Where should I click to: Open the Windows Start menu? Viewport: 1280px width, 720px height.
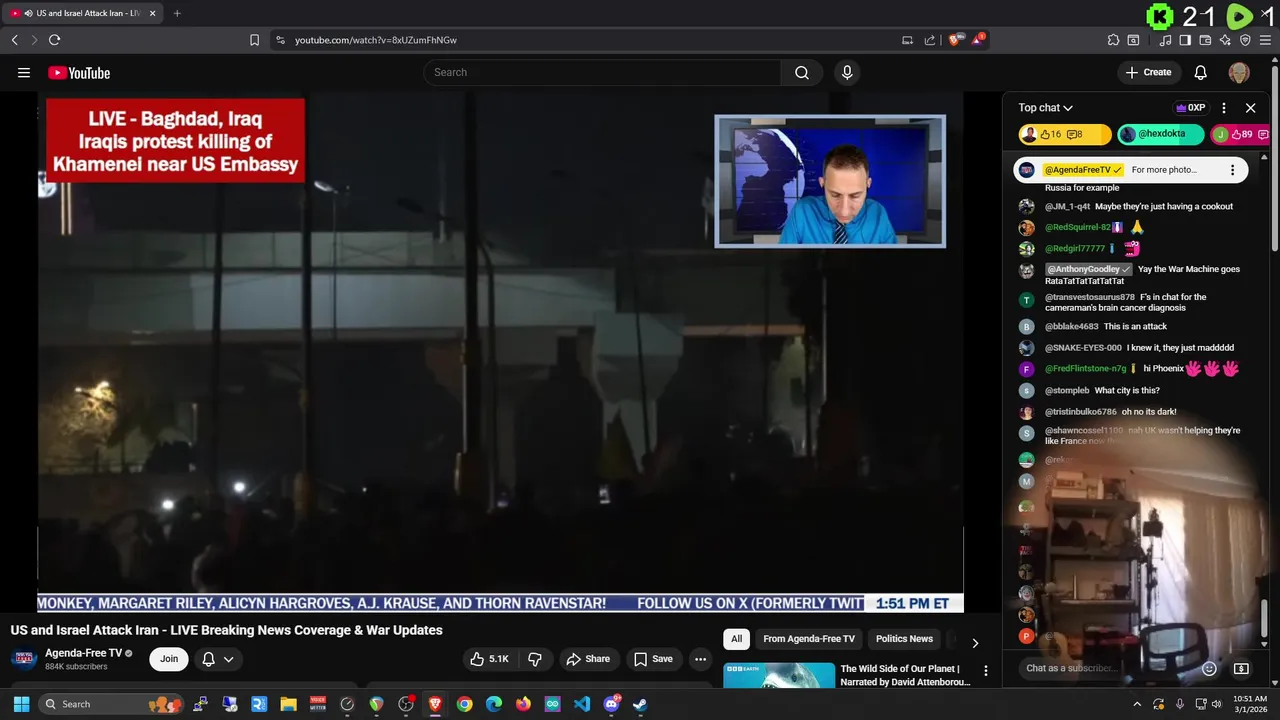(x=21, y=704)
